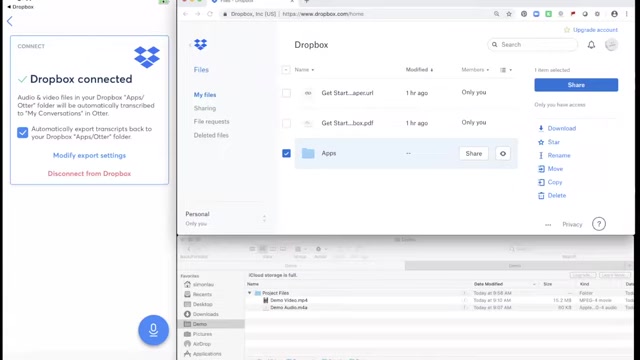Image resolution: width=640 pixels, height=360 pixels.
Task: Open list view options dropdown
Action: point(506,70)
